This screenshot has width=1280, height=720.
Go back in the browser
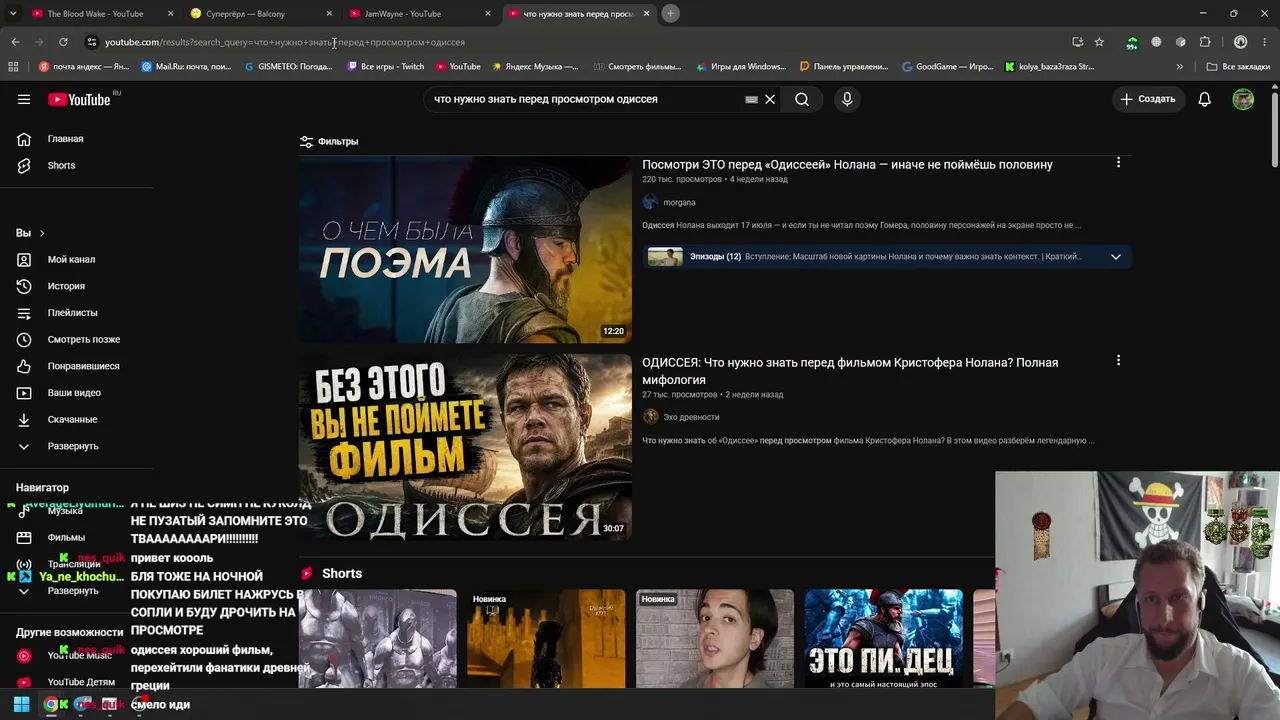tap(15, 42)
